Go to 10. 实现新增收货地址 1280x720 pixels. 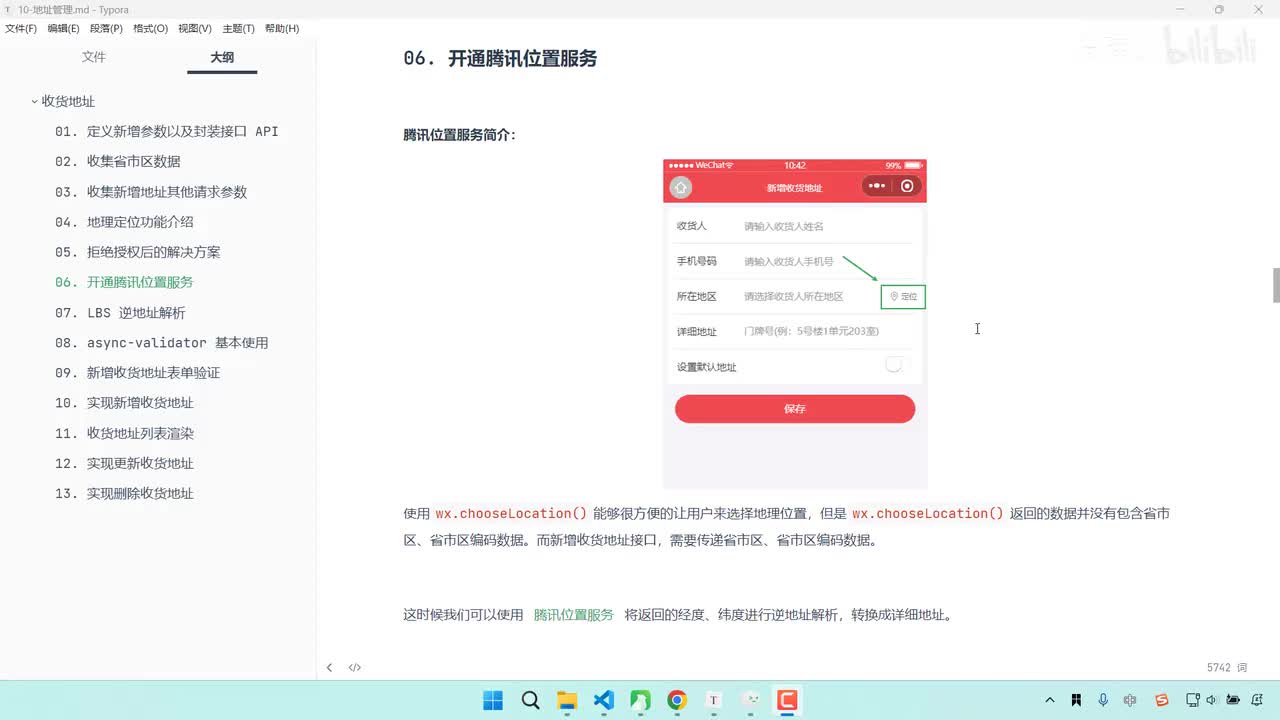[124, 402]
